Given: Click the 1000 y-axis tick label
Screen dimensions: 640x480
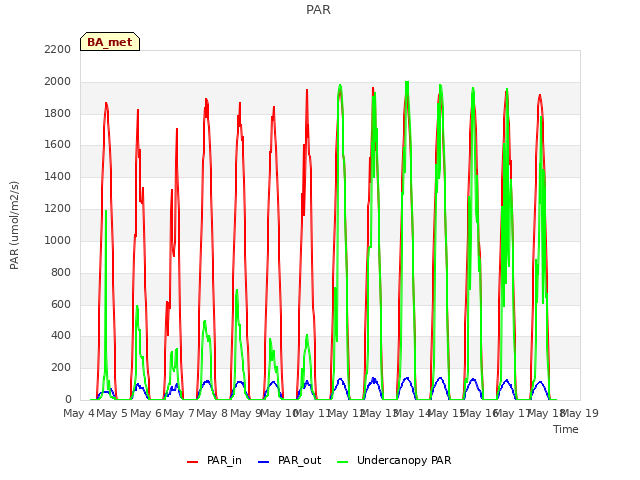Looking at the screenshot, I should pyautogui.click(x=58, y=240).
